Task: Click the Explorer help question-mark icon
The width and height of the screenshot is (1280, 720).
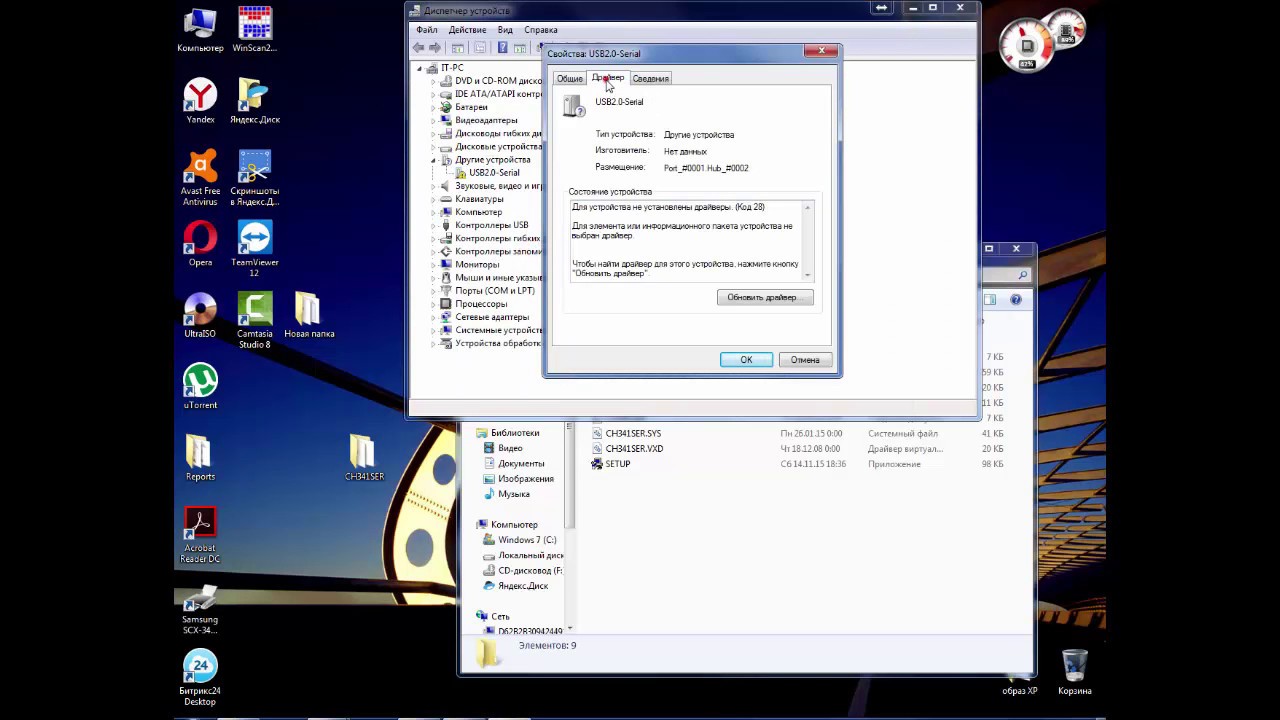Action: coord(1016,299)
